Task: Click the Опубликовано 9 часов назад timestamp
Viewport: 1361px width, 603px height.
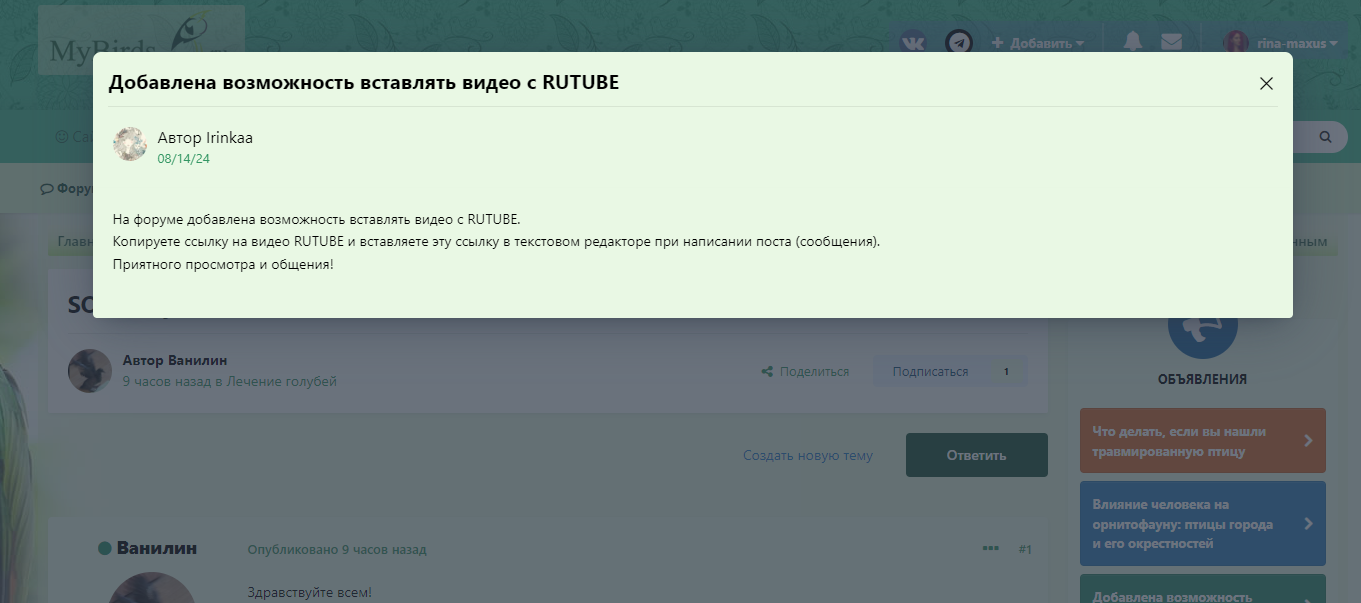Action: (337, 550)
